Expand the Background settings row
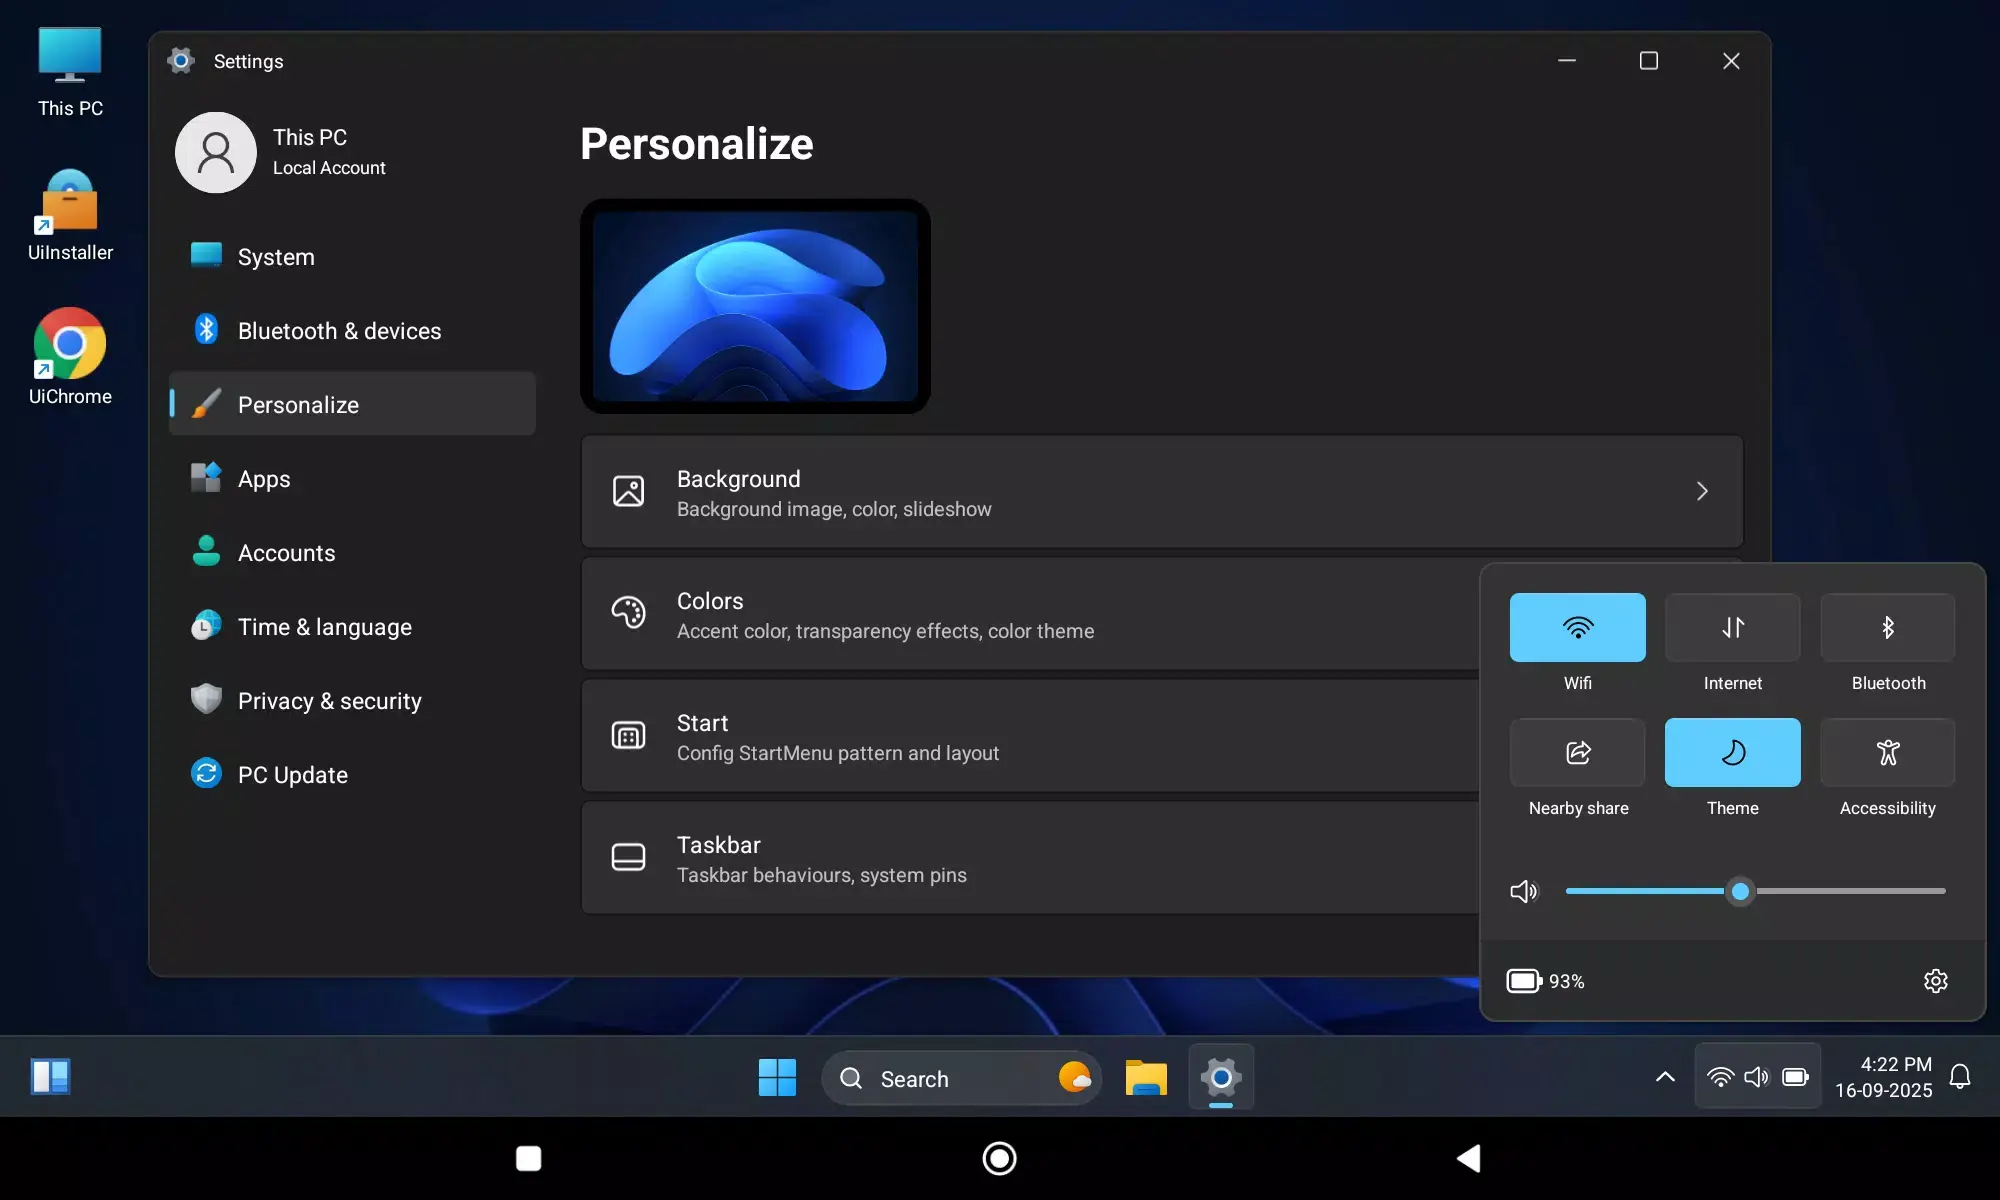The width and height of the screenshot is (2000, 1200). pos(1160,491)
